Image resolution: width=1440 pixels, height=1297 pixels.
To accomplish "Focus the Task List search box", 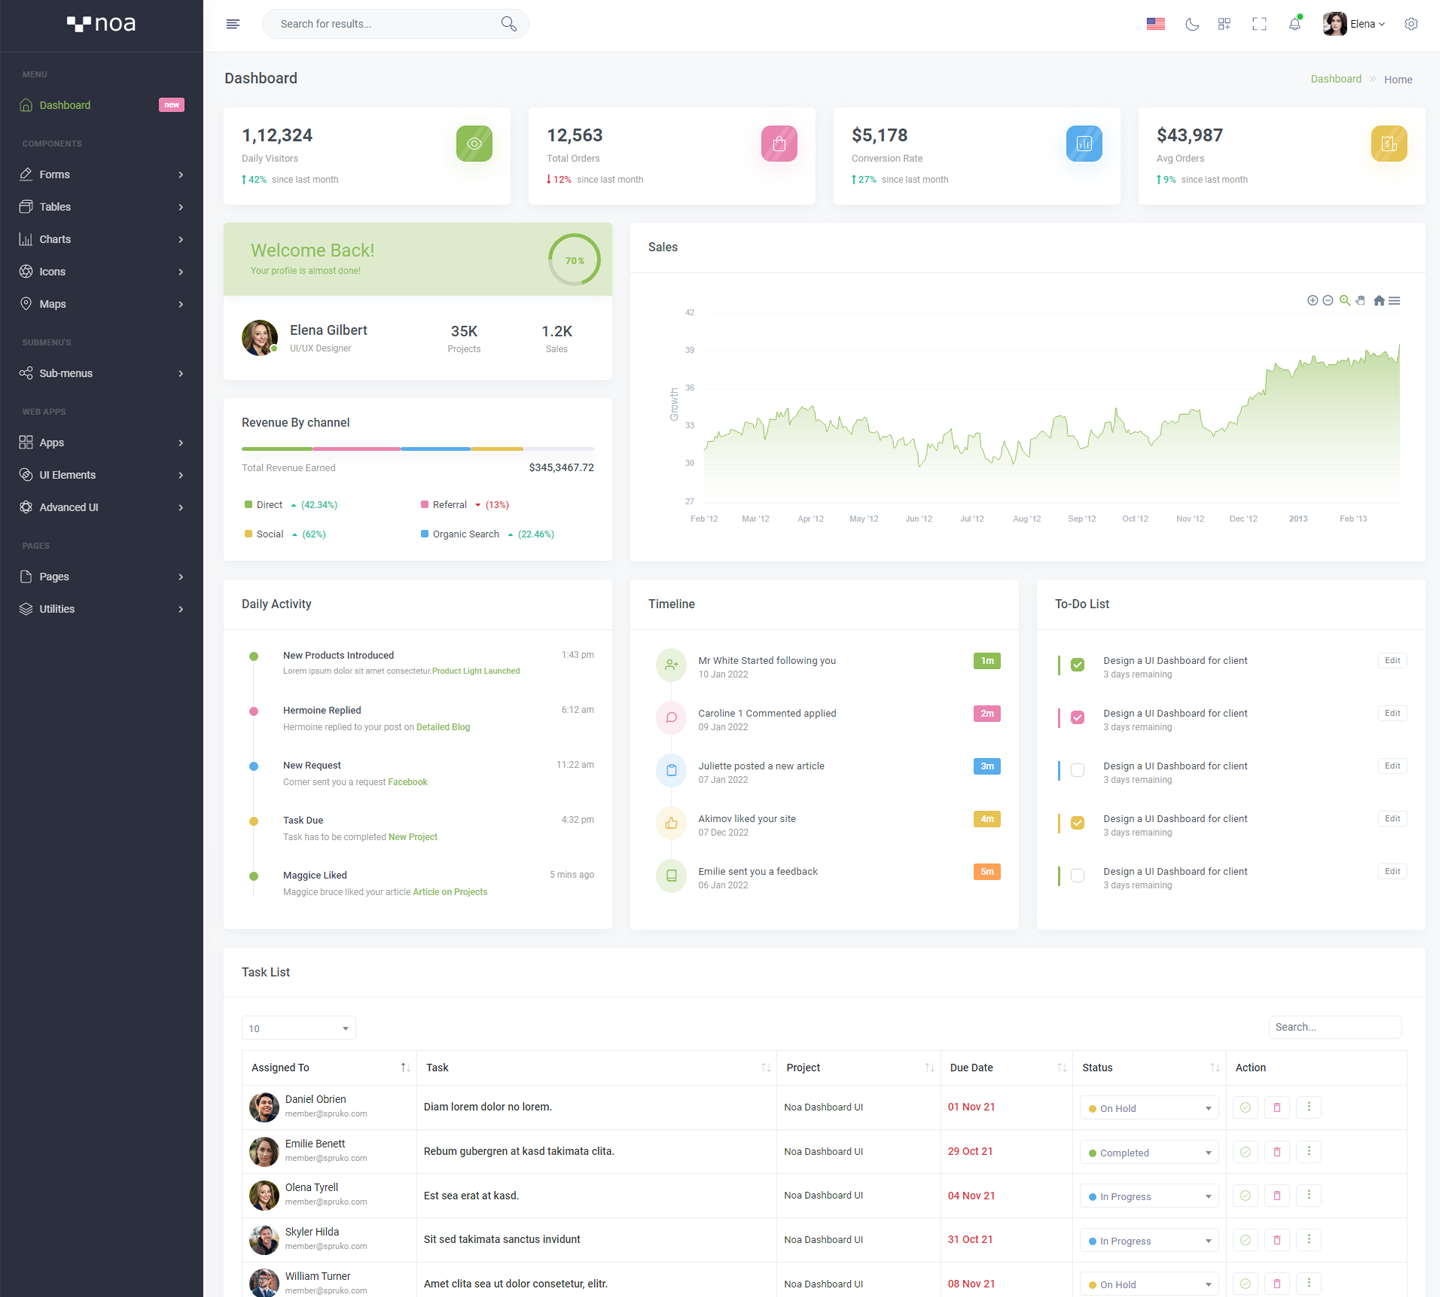I will coord(1335,1027).
